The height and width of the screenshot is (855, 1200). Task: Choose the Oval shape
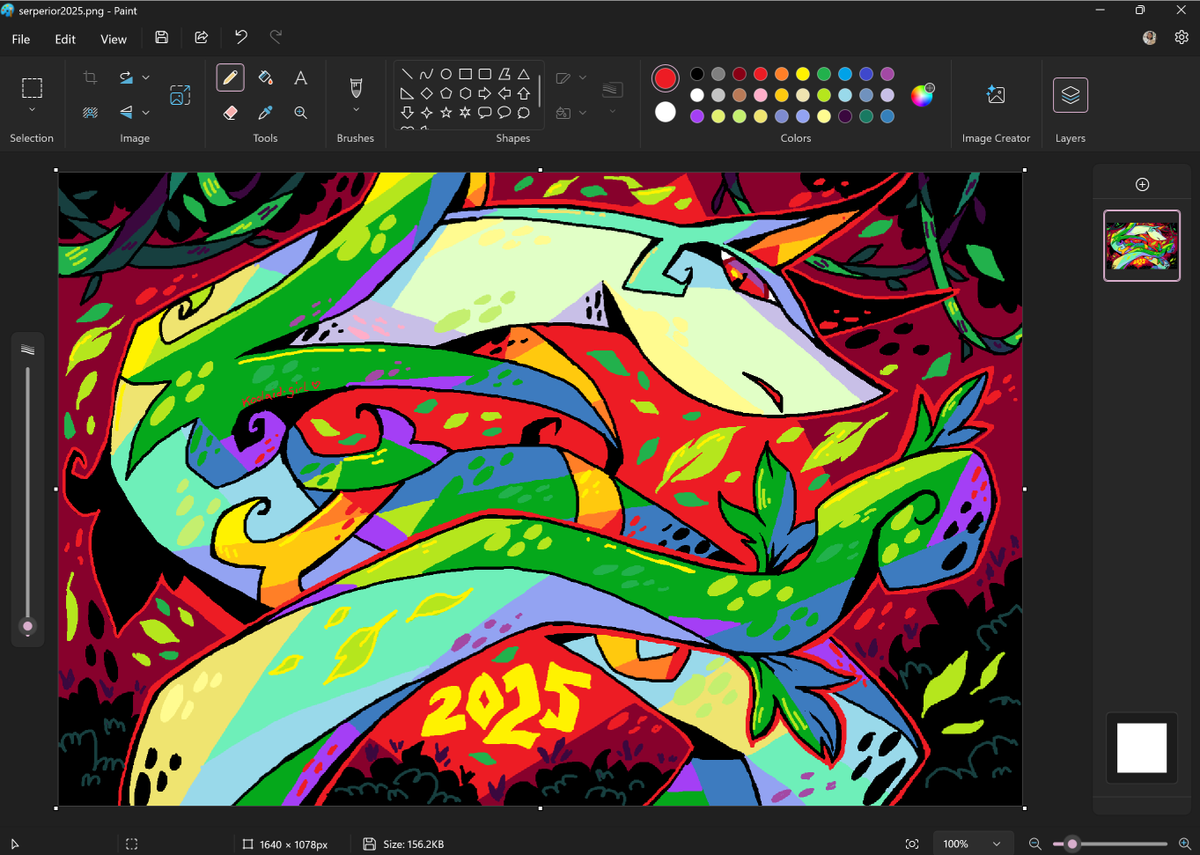coord(446,74)
